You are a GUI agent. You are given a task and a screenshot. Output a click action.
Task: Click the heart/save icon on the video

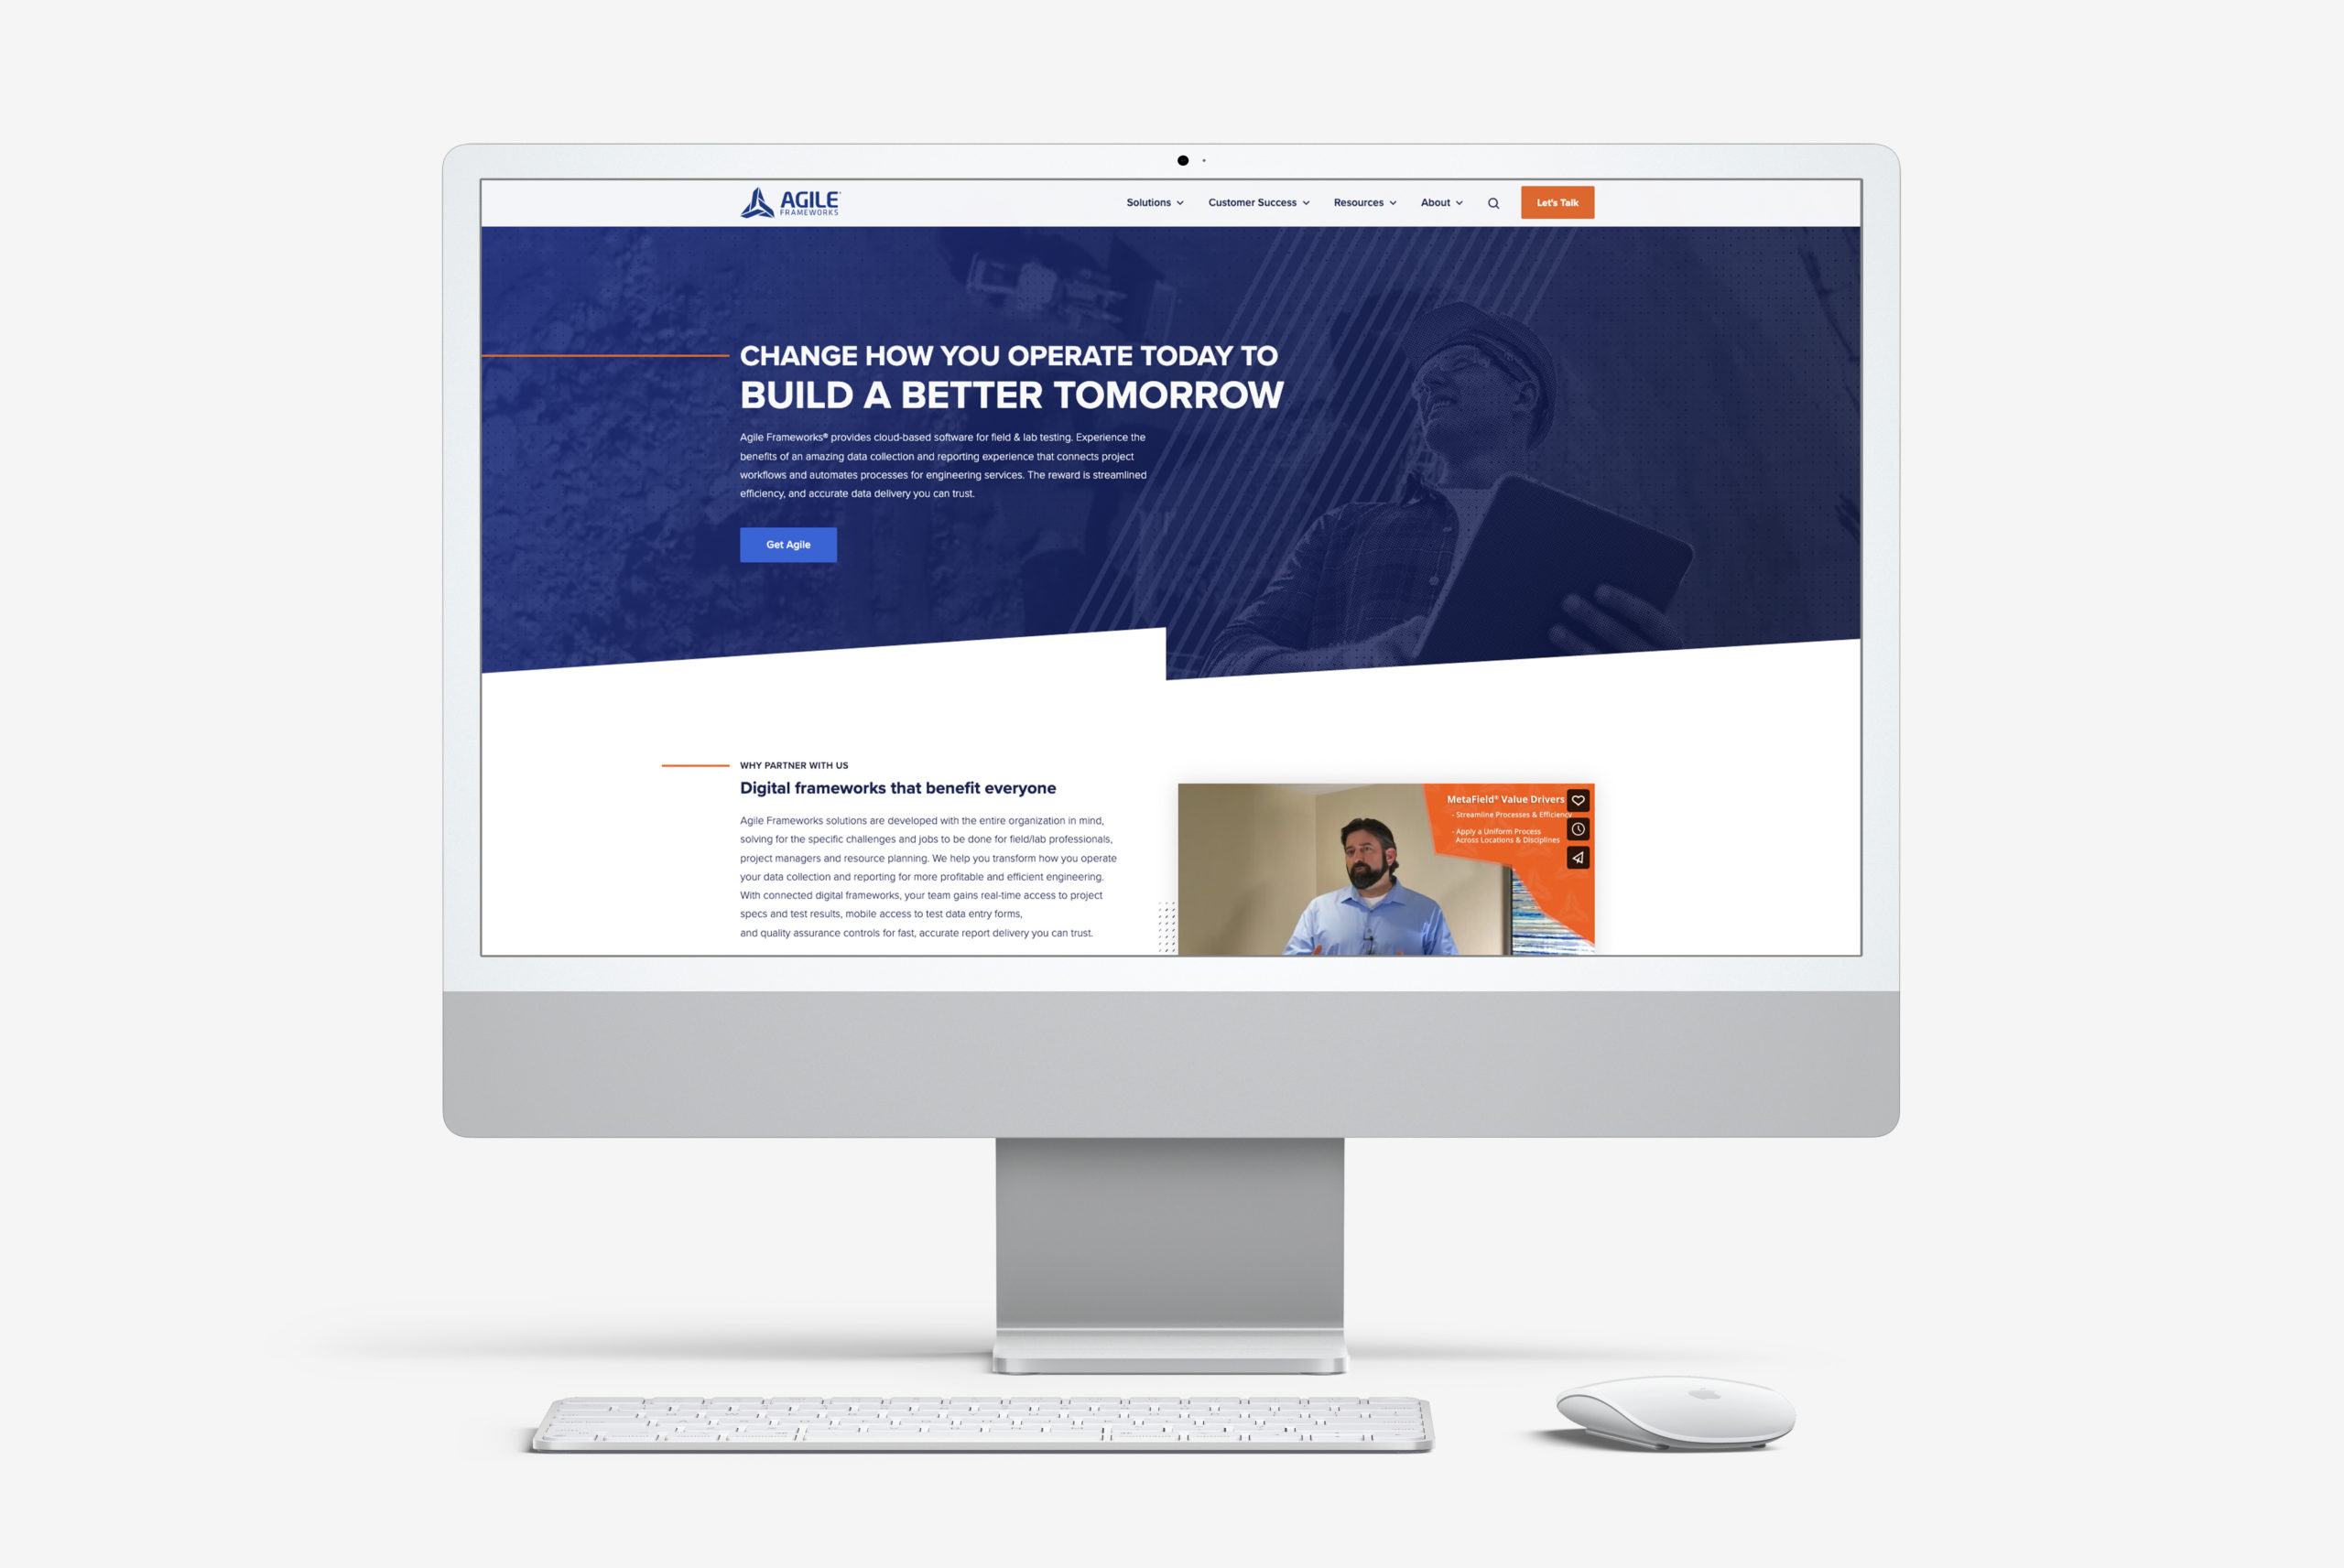pyautogui.click(x=1576, y=800)
